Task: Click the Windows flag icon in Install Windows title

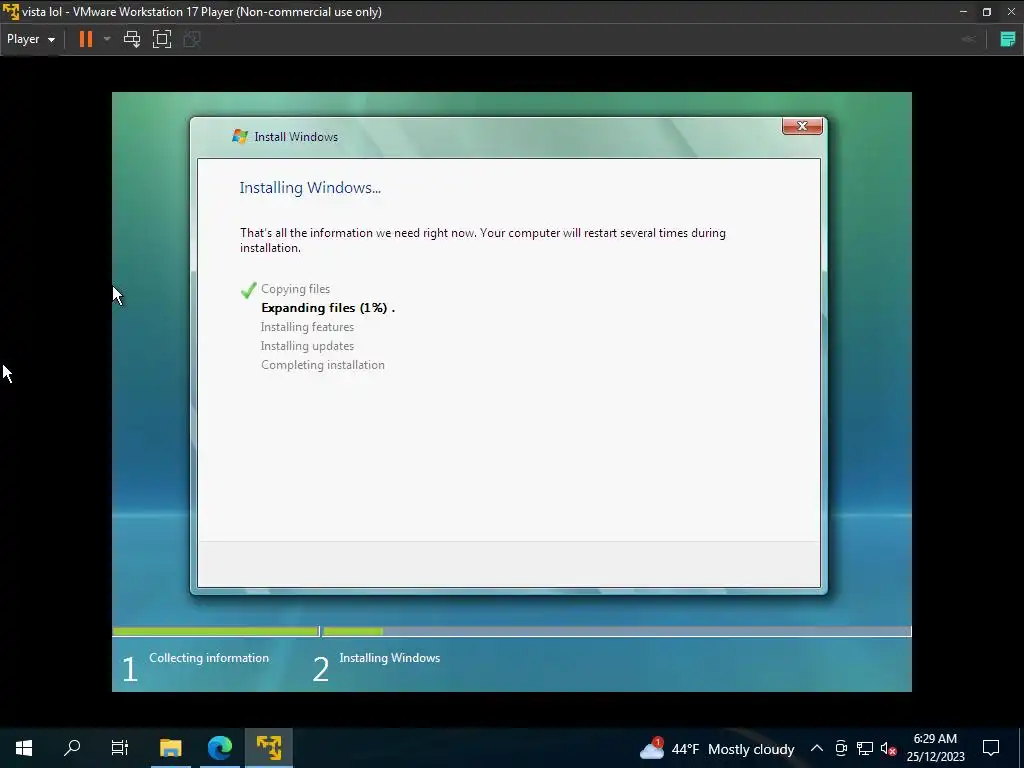Action: pos(240,136)
